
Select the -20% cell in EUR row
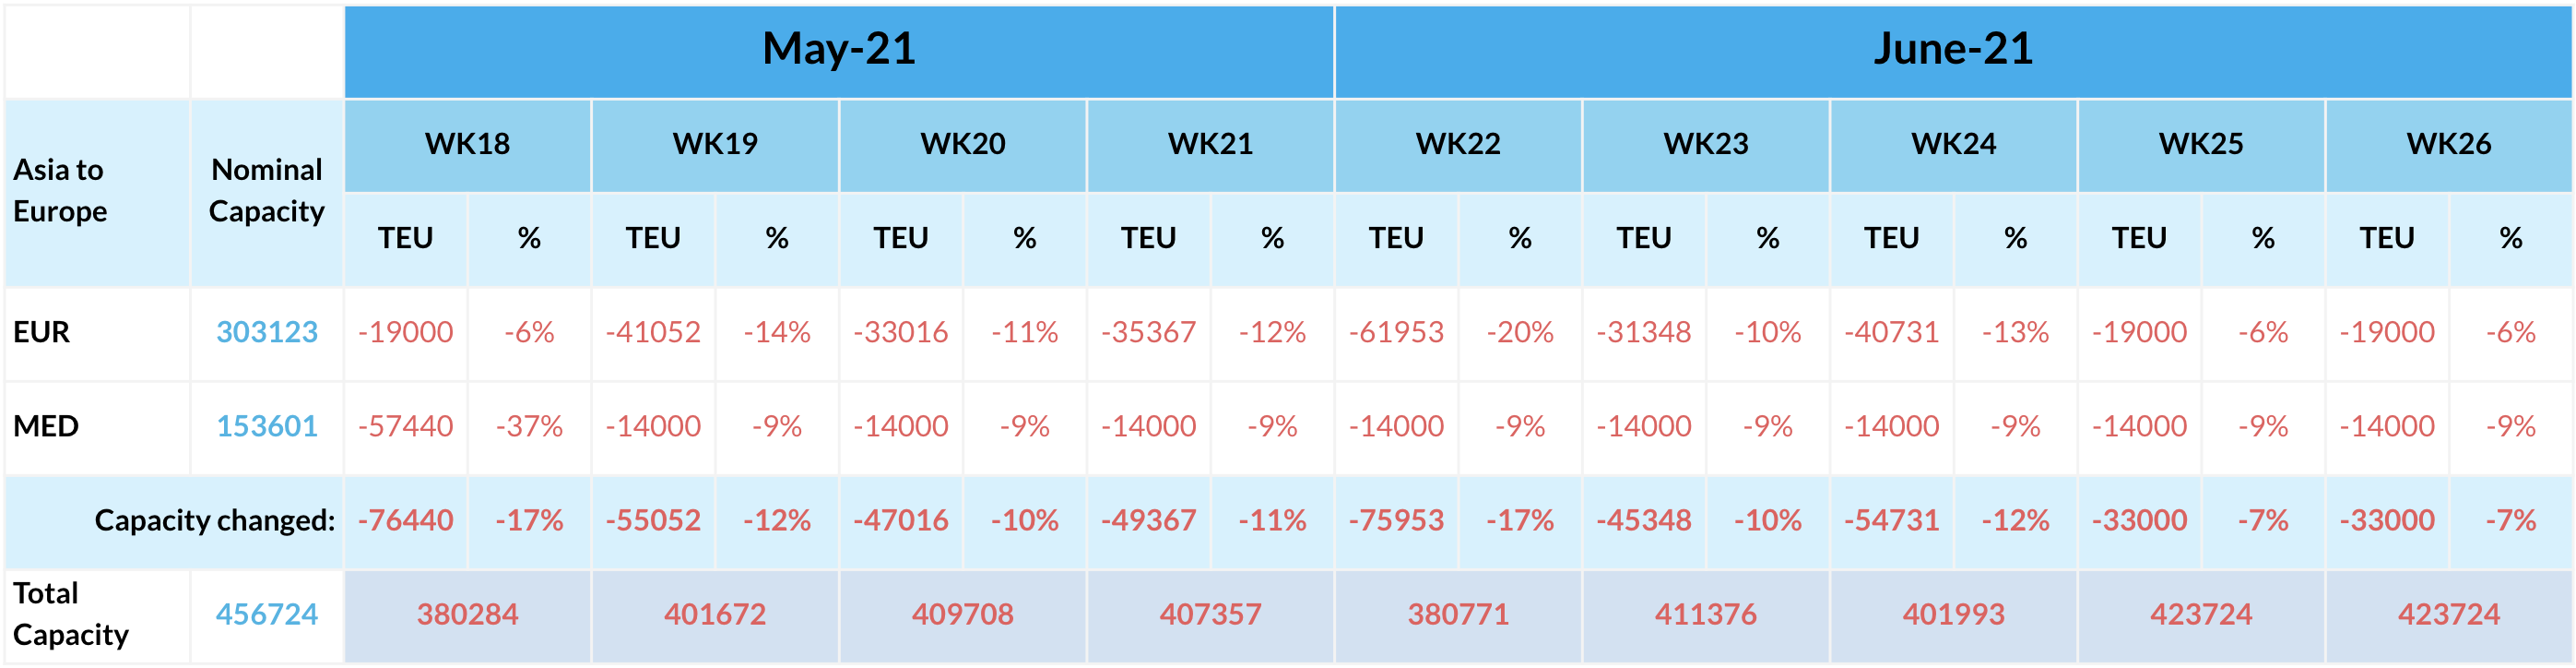tap(1520, 332)
